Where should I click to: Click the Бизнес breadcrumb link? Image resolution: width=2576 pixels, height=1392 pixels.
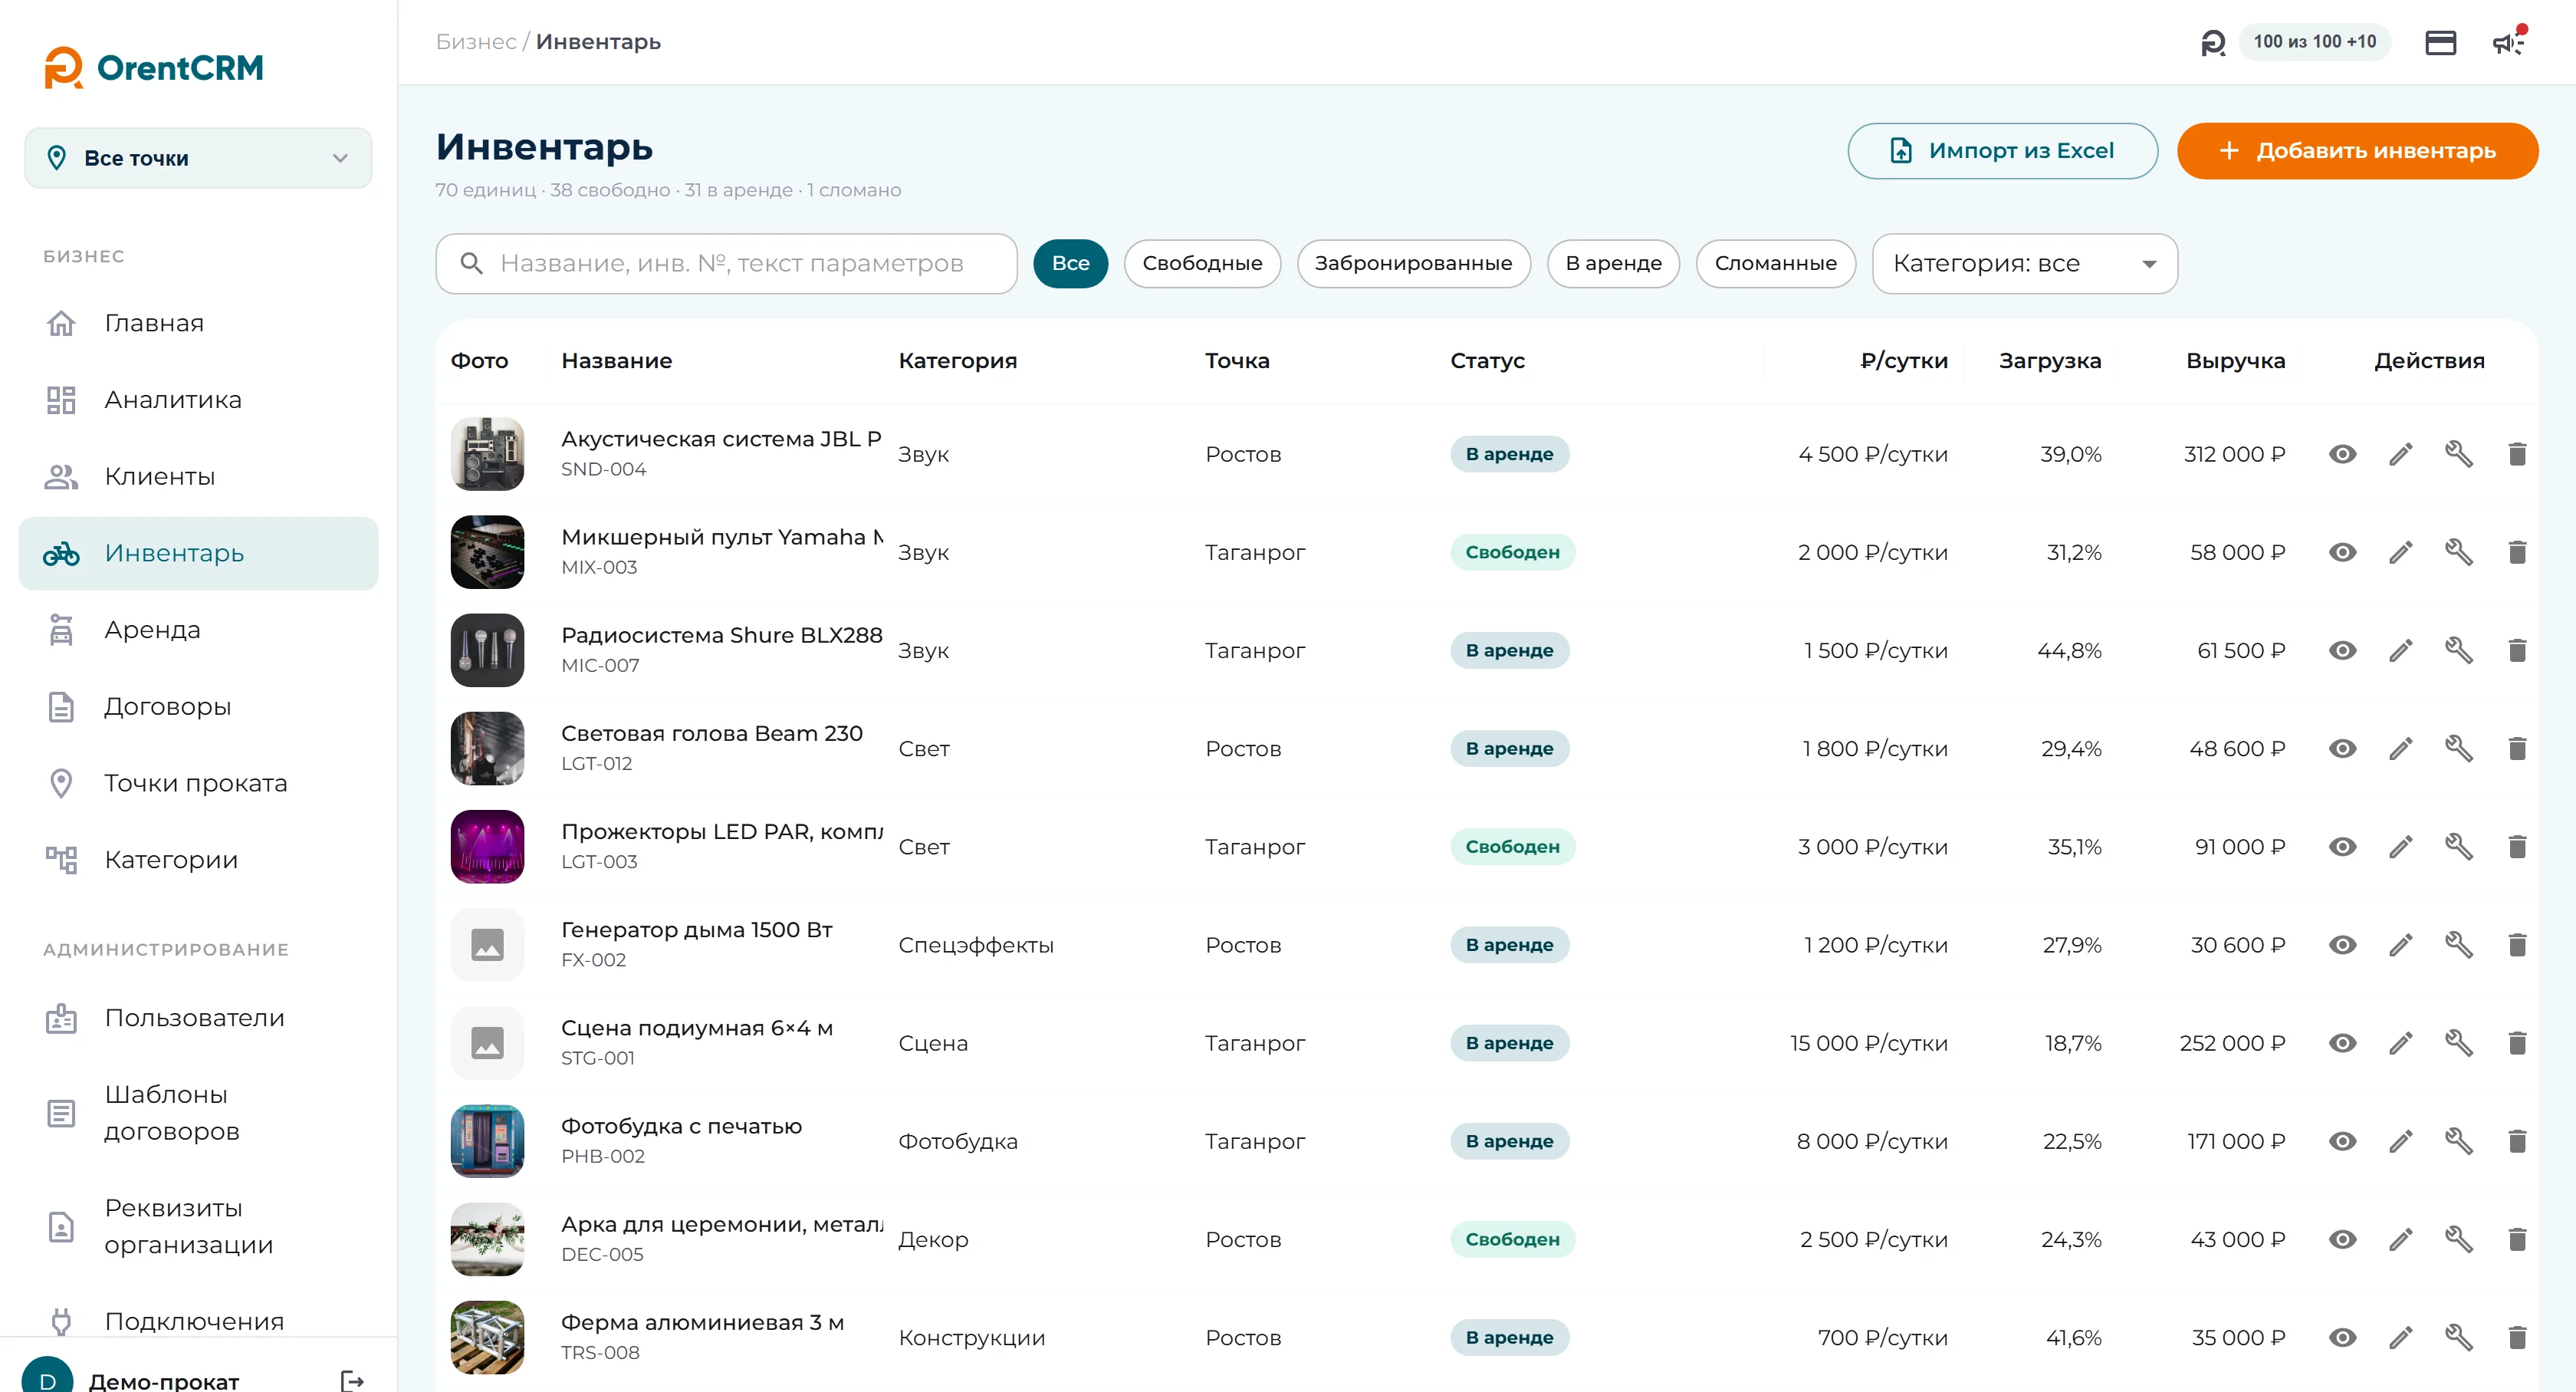click(x=476, y=42)
